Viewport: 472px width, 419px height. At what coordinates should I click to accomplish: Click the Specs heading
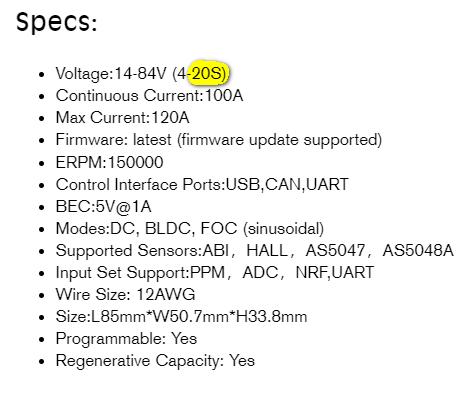coord(56,22)
